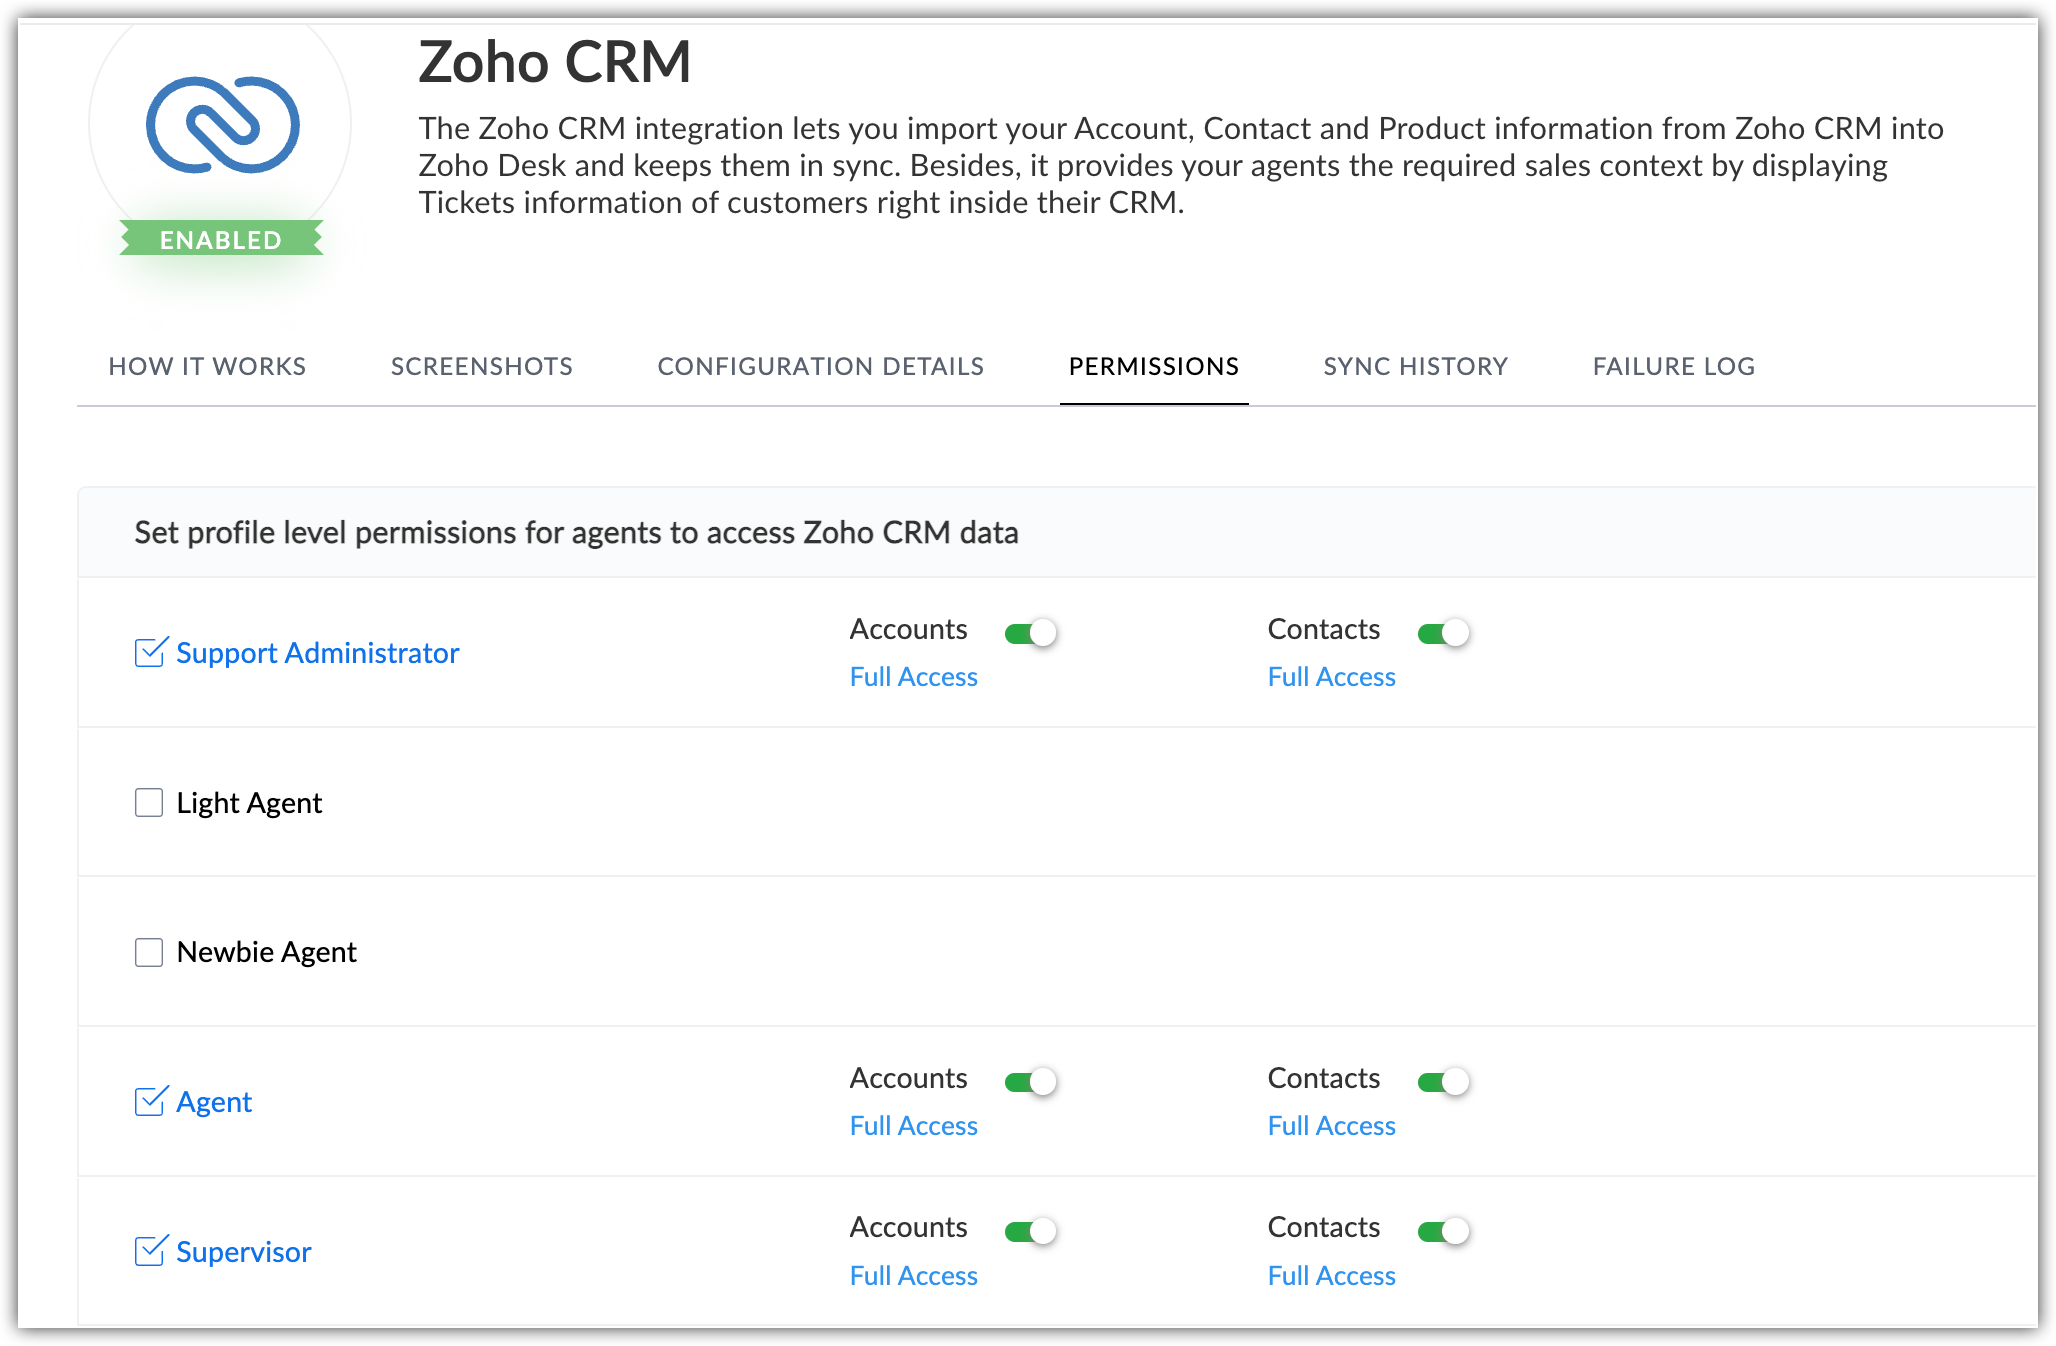Click the 'Set profile level permissions' header text

click(577, 532)
